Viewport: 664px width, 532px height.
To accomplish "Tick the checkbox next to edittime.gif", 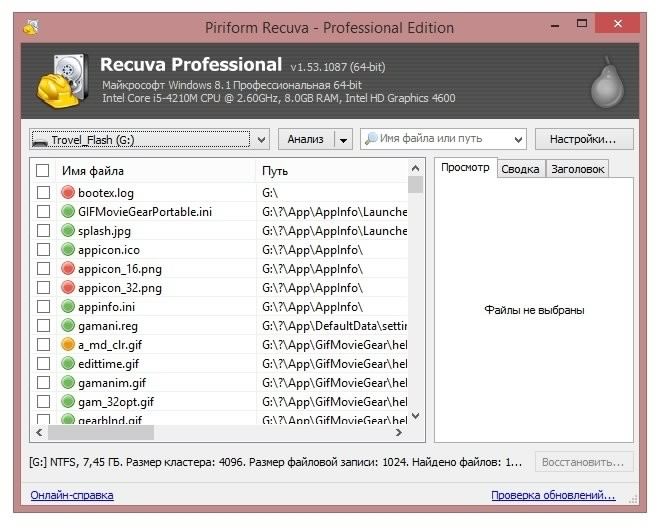I will coord(42,363).
